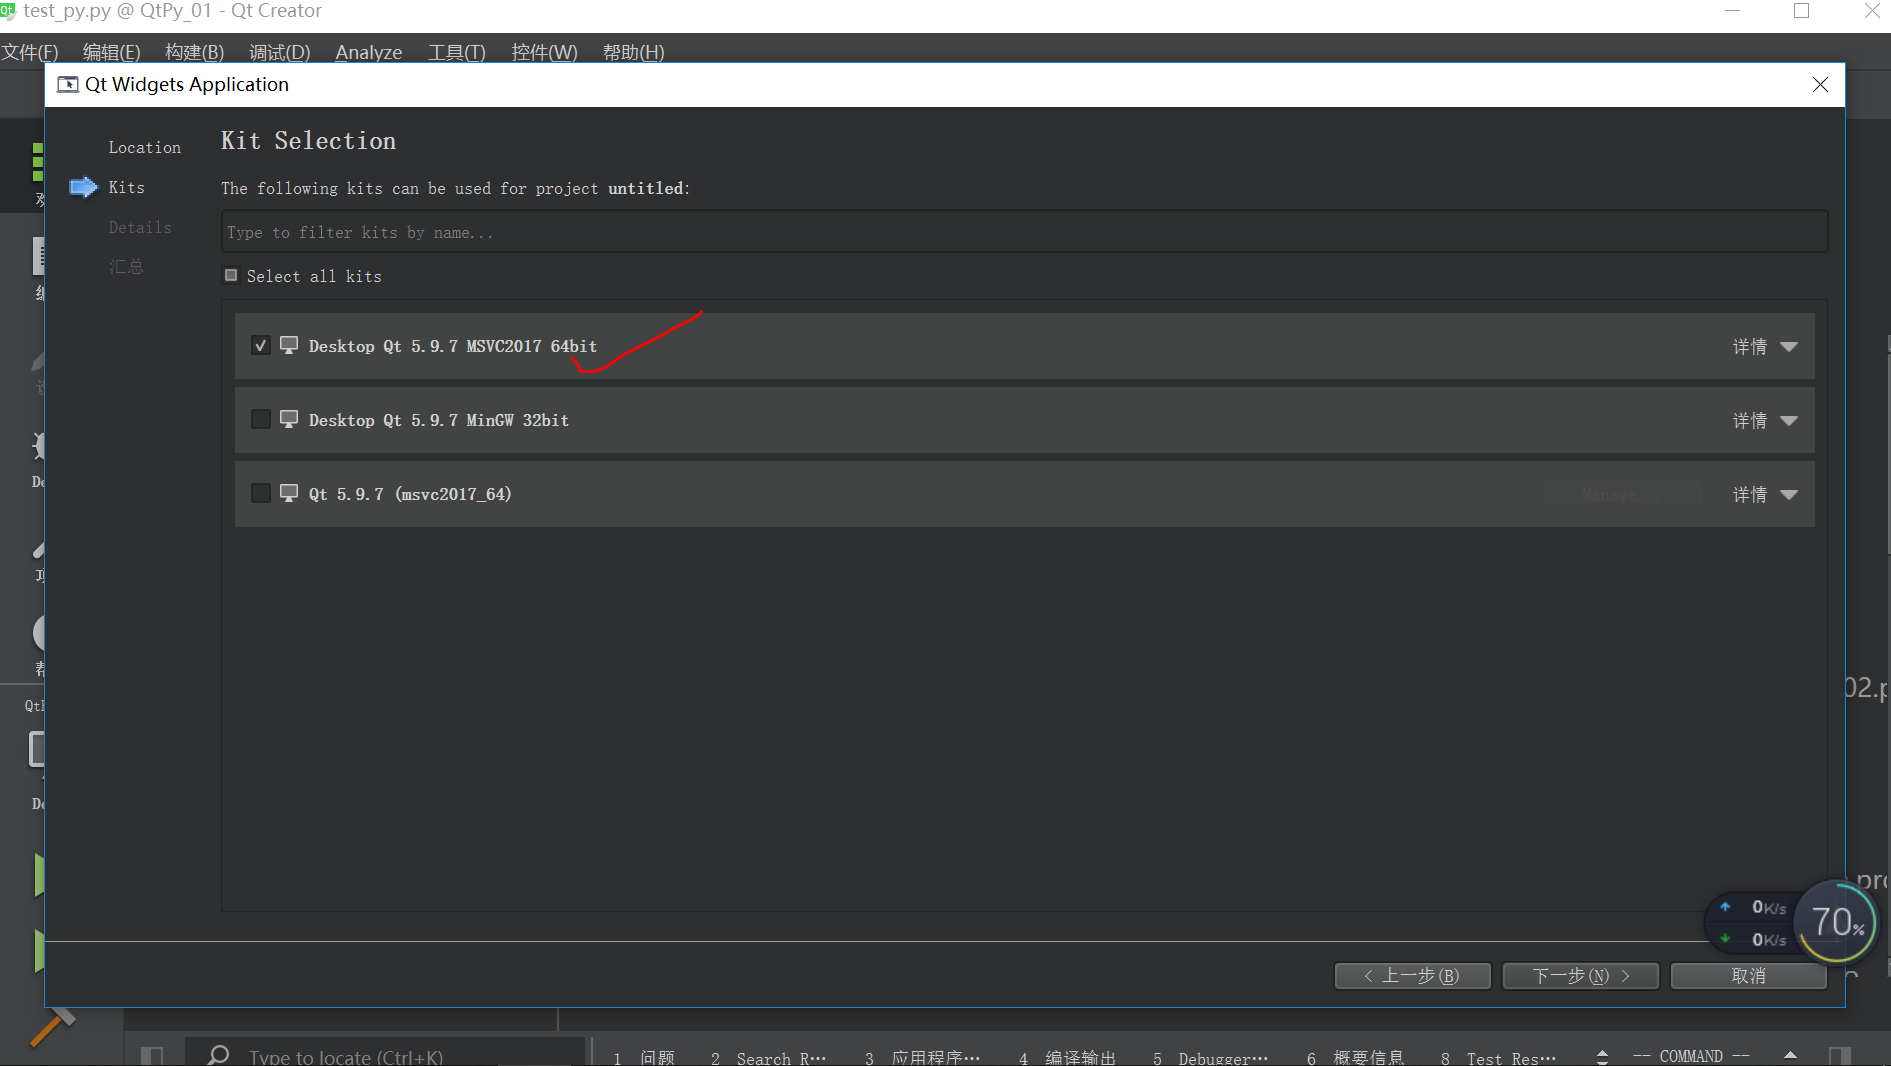Open the 工具(T) menu
The image size is (1891, 1066).
pos(456,52)
